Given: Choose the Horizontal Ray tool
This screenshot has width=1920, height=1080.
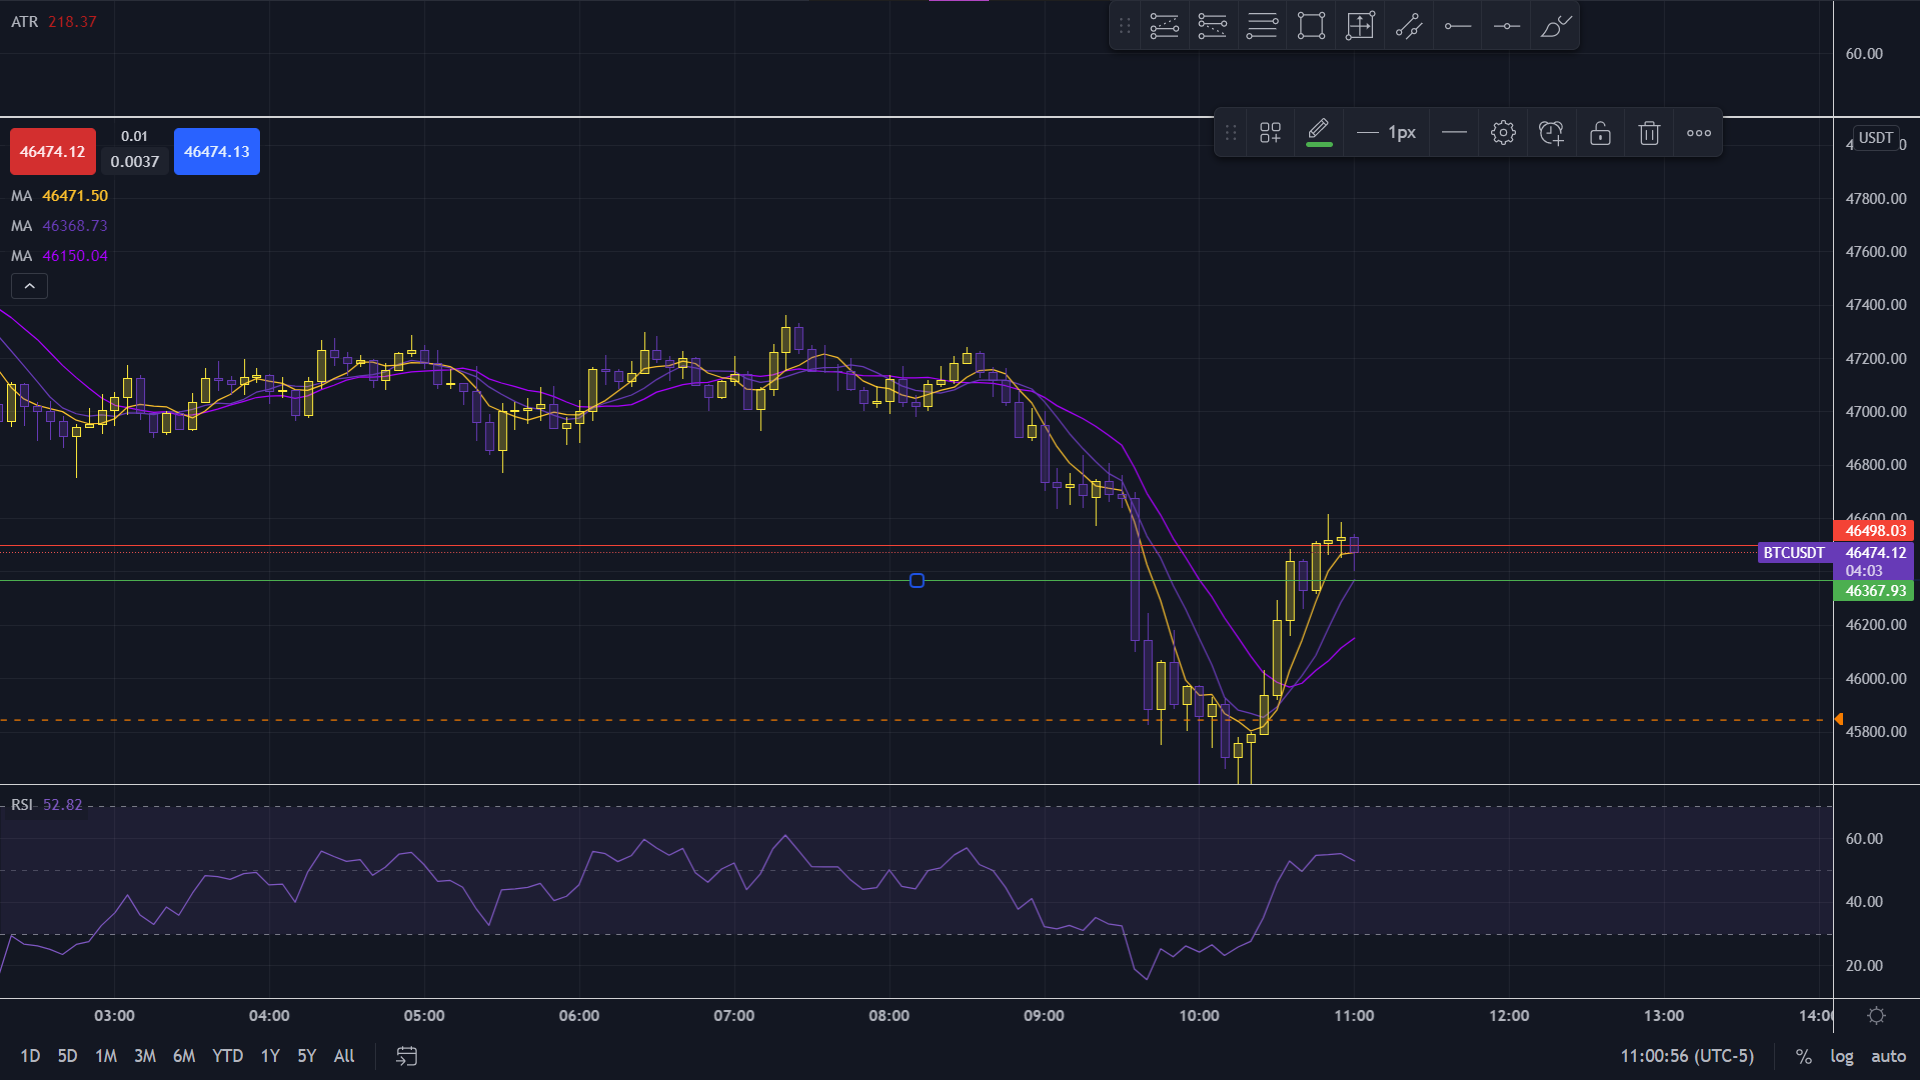Looking at the screenshot, I should tap(1458, 26).
